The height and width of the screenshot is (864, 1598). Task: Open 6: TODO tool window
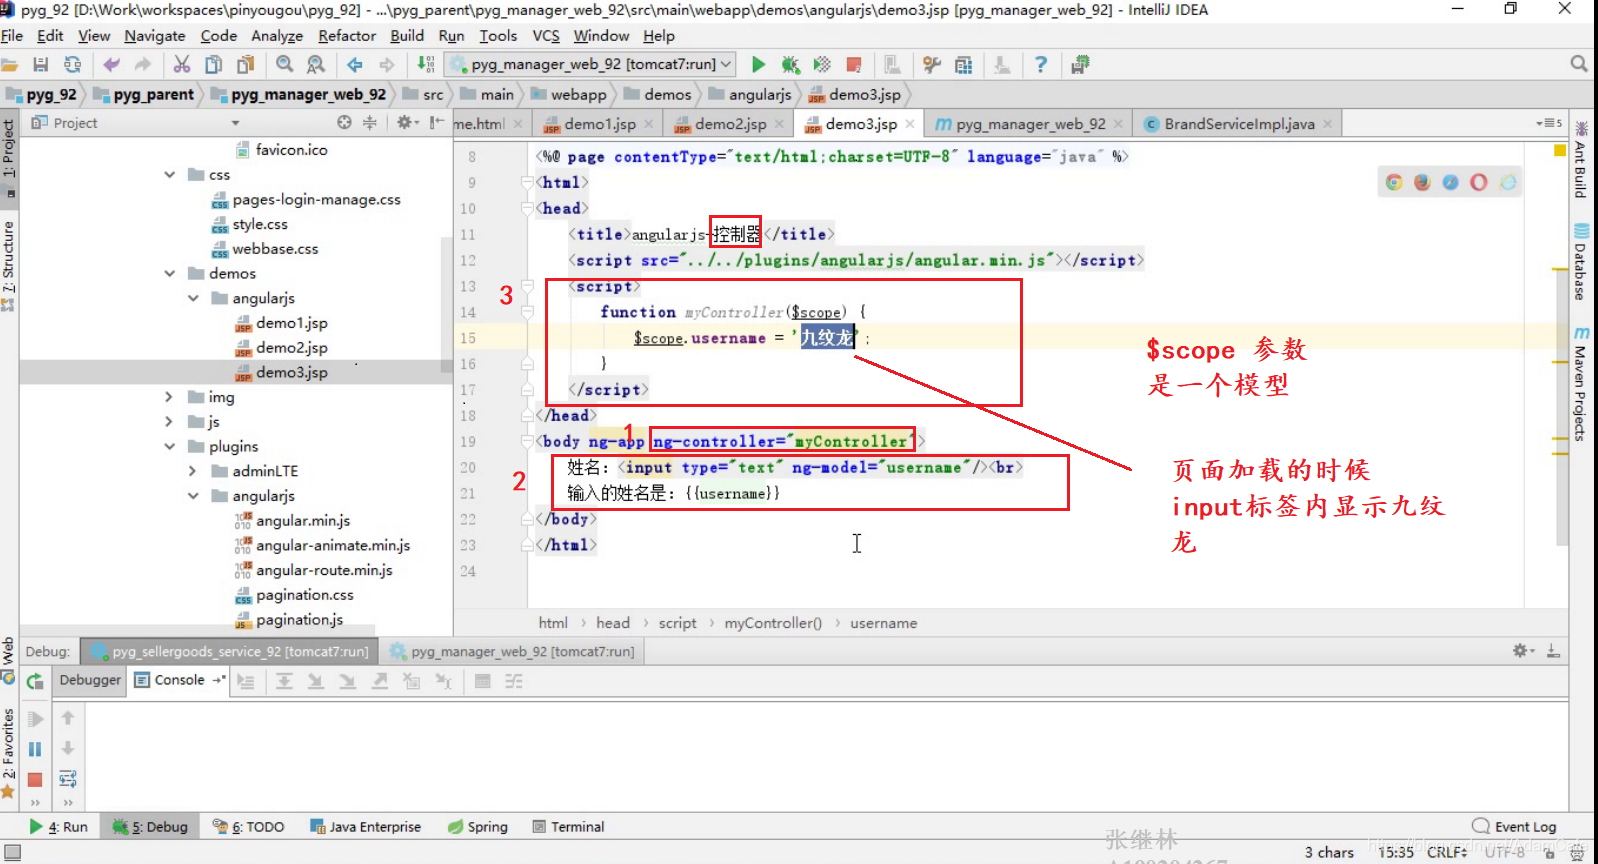point(249,827)
